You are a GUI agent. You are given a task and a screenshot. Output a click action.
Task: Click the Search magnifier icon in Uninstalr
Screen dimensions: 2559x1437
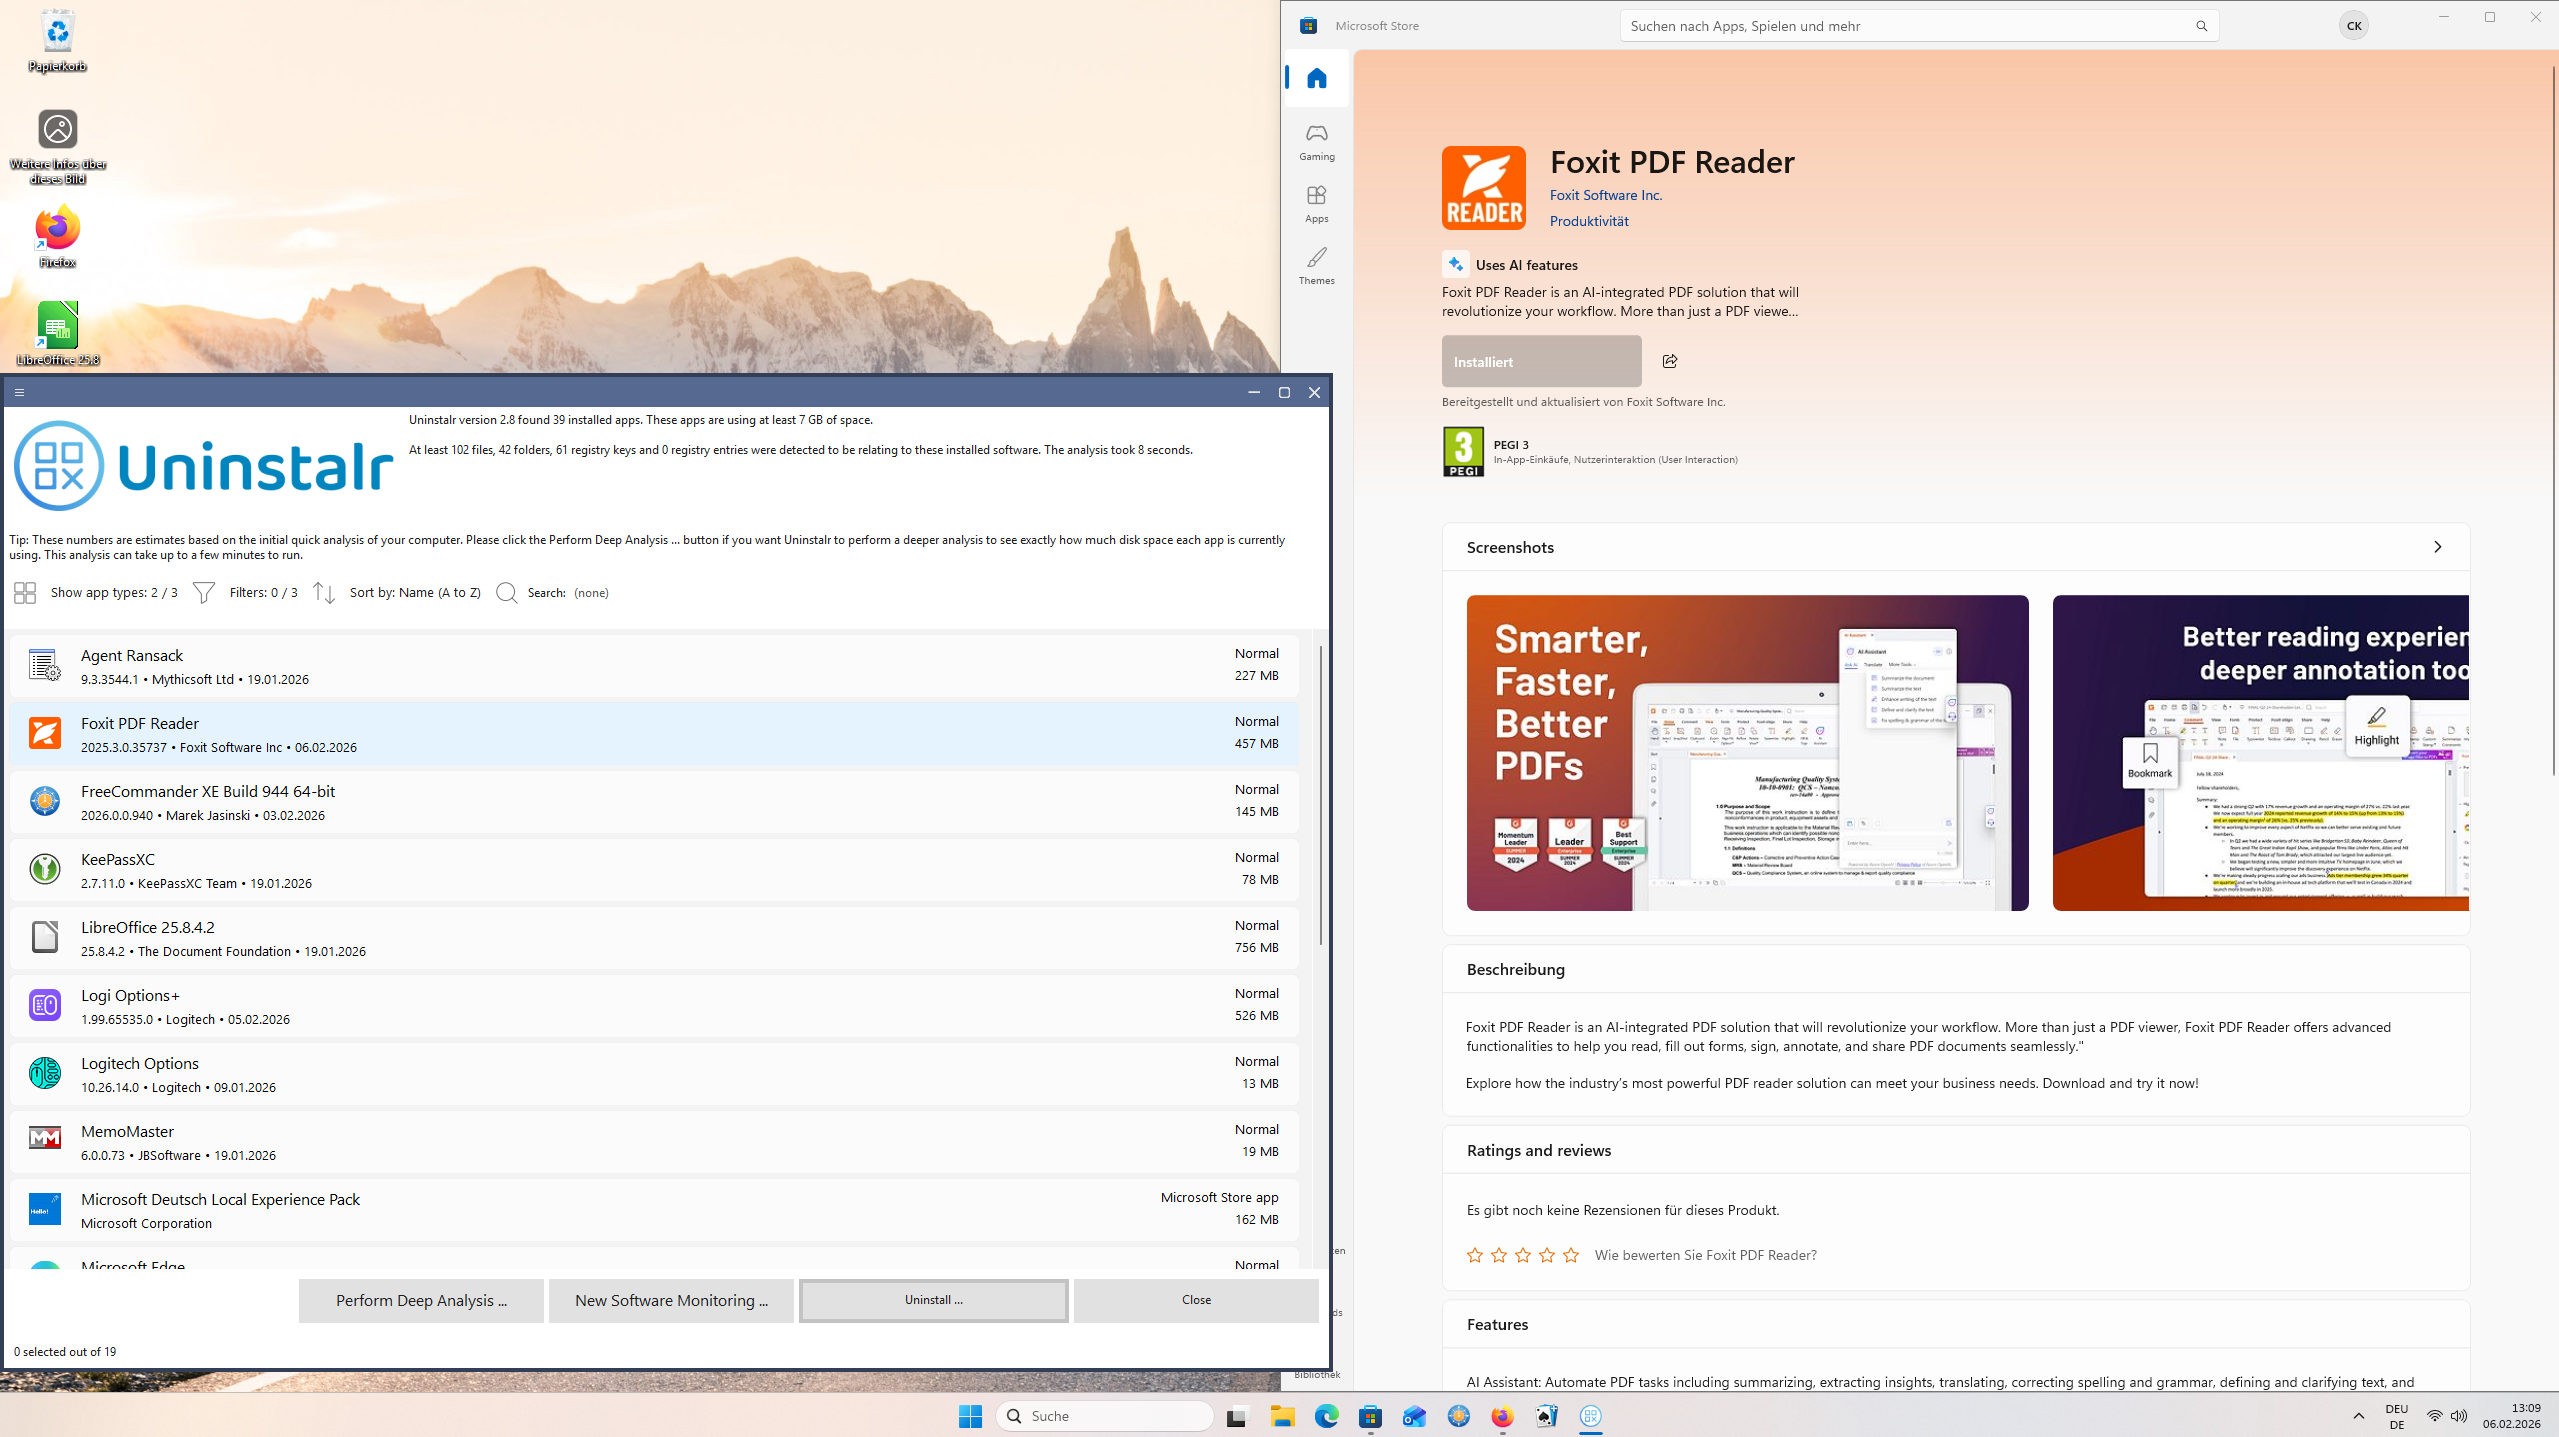pos(507,593)
